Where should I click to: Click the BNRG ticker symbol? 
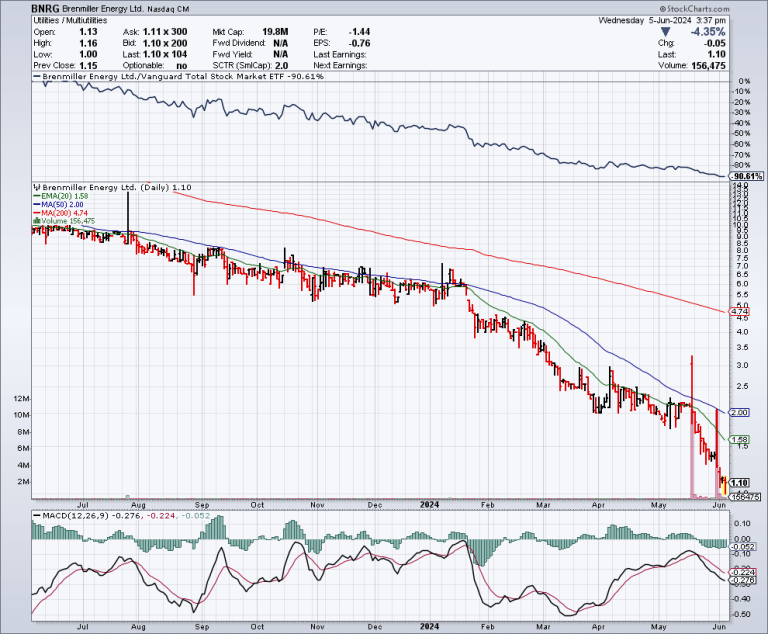tap(46, 9)
